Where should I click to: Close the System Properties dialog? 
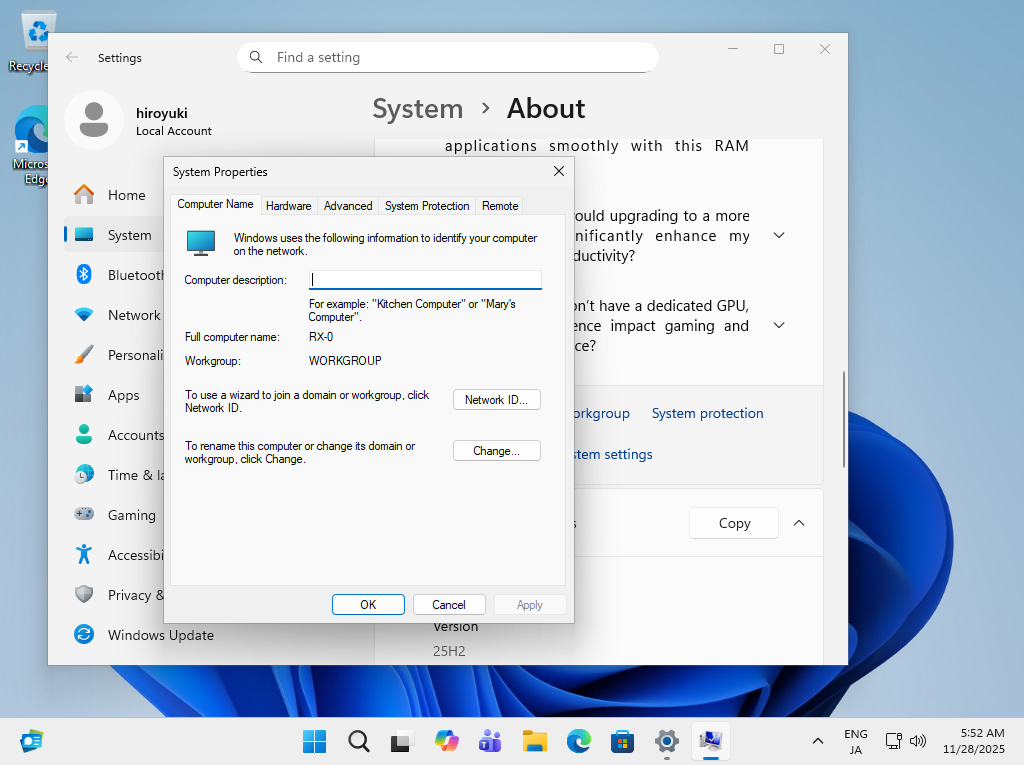pyautogui.click(x=559, y=171)
